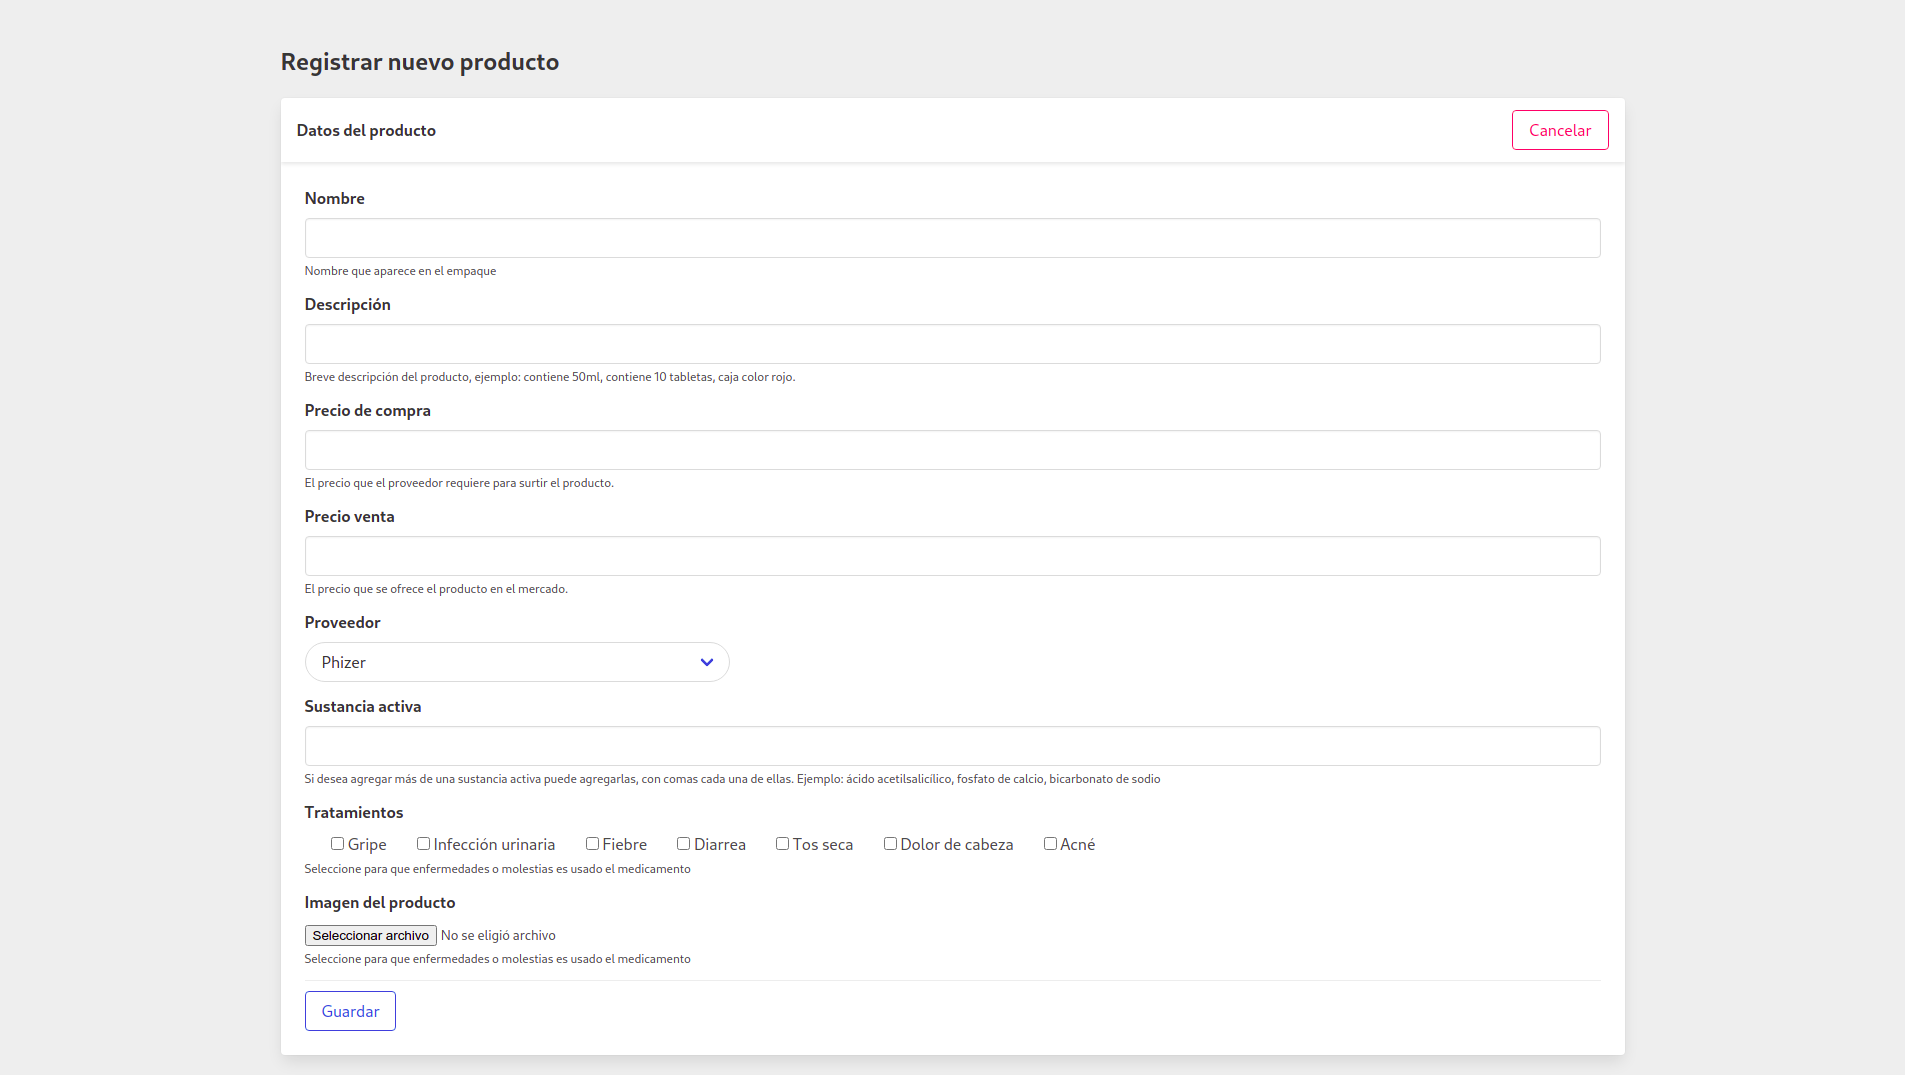Click Seleccionar archivo to upload image
This screenshot has height=1075, width=1905.
click(370, 935)
